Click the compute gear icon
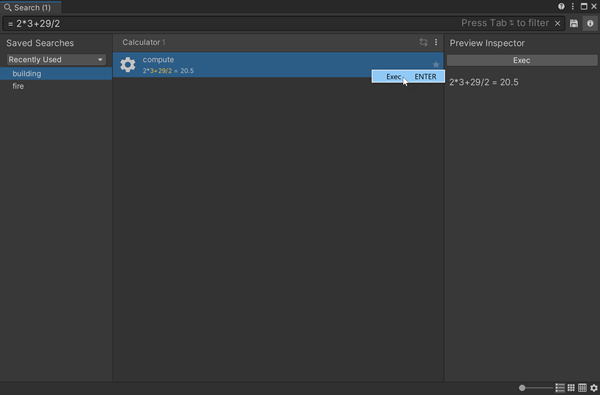600x395 pixels. [128, 65]
